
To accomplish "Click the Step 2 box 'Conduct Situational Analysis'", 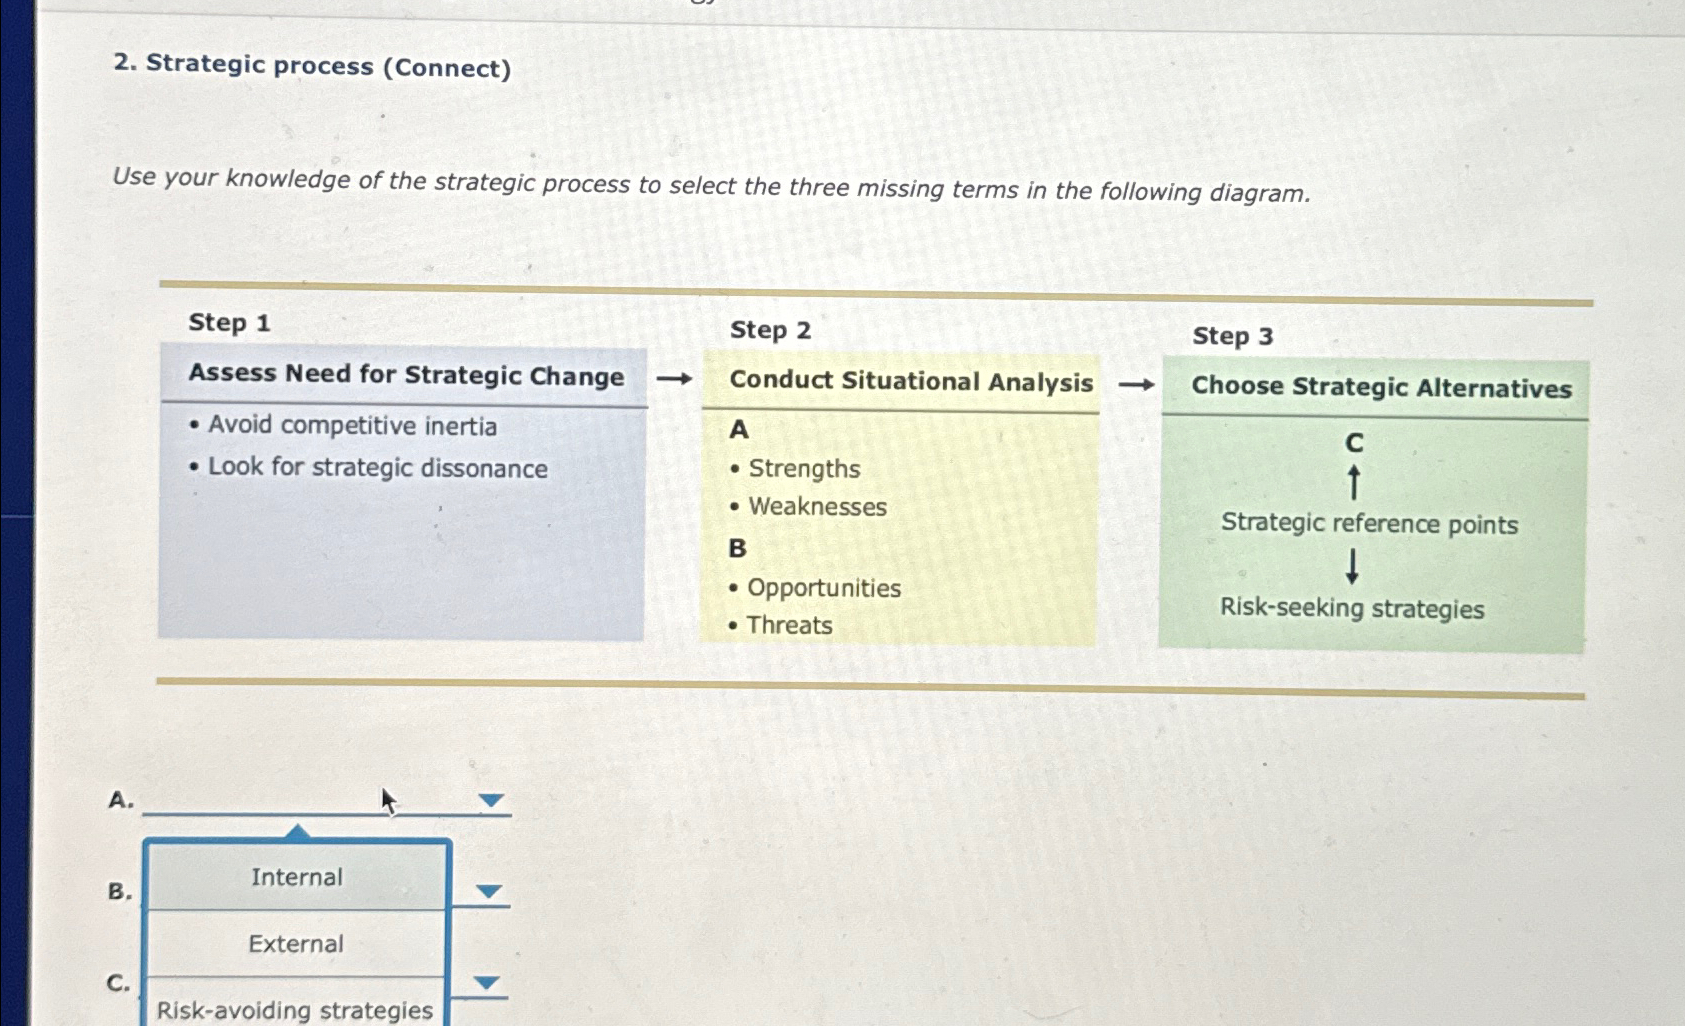I will tap(900, 500).
